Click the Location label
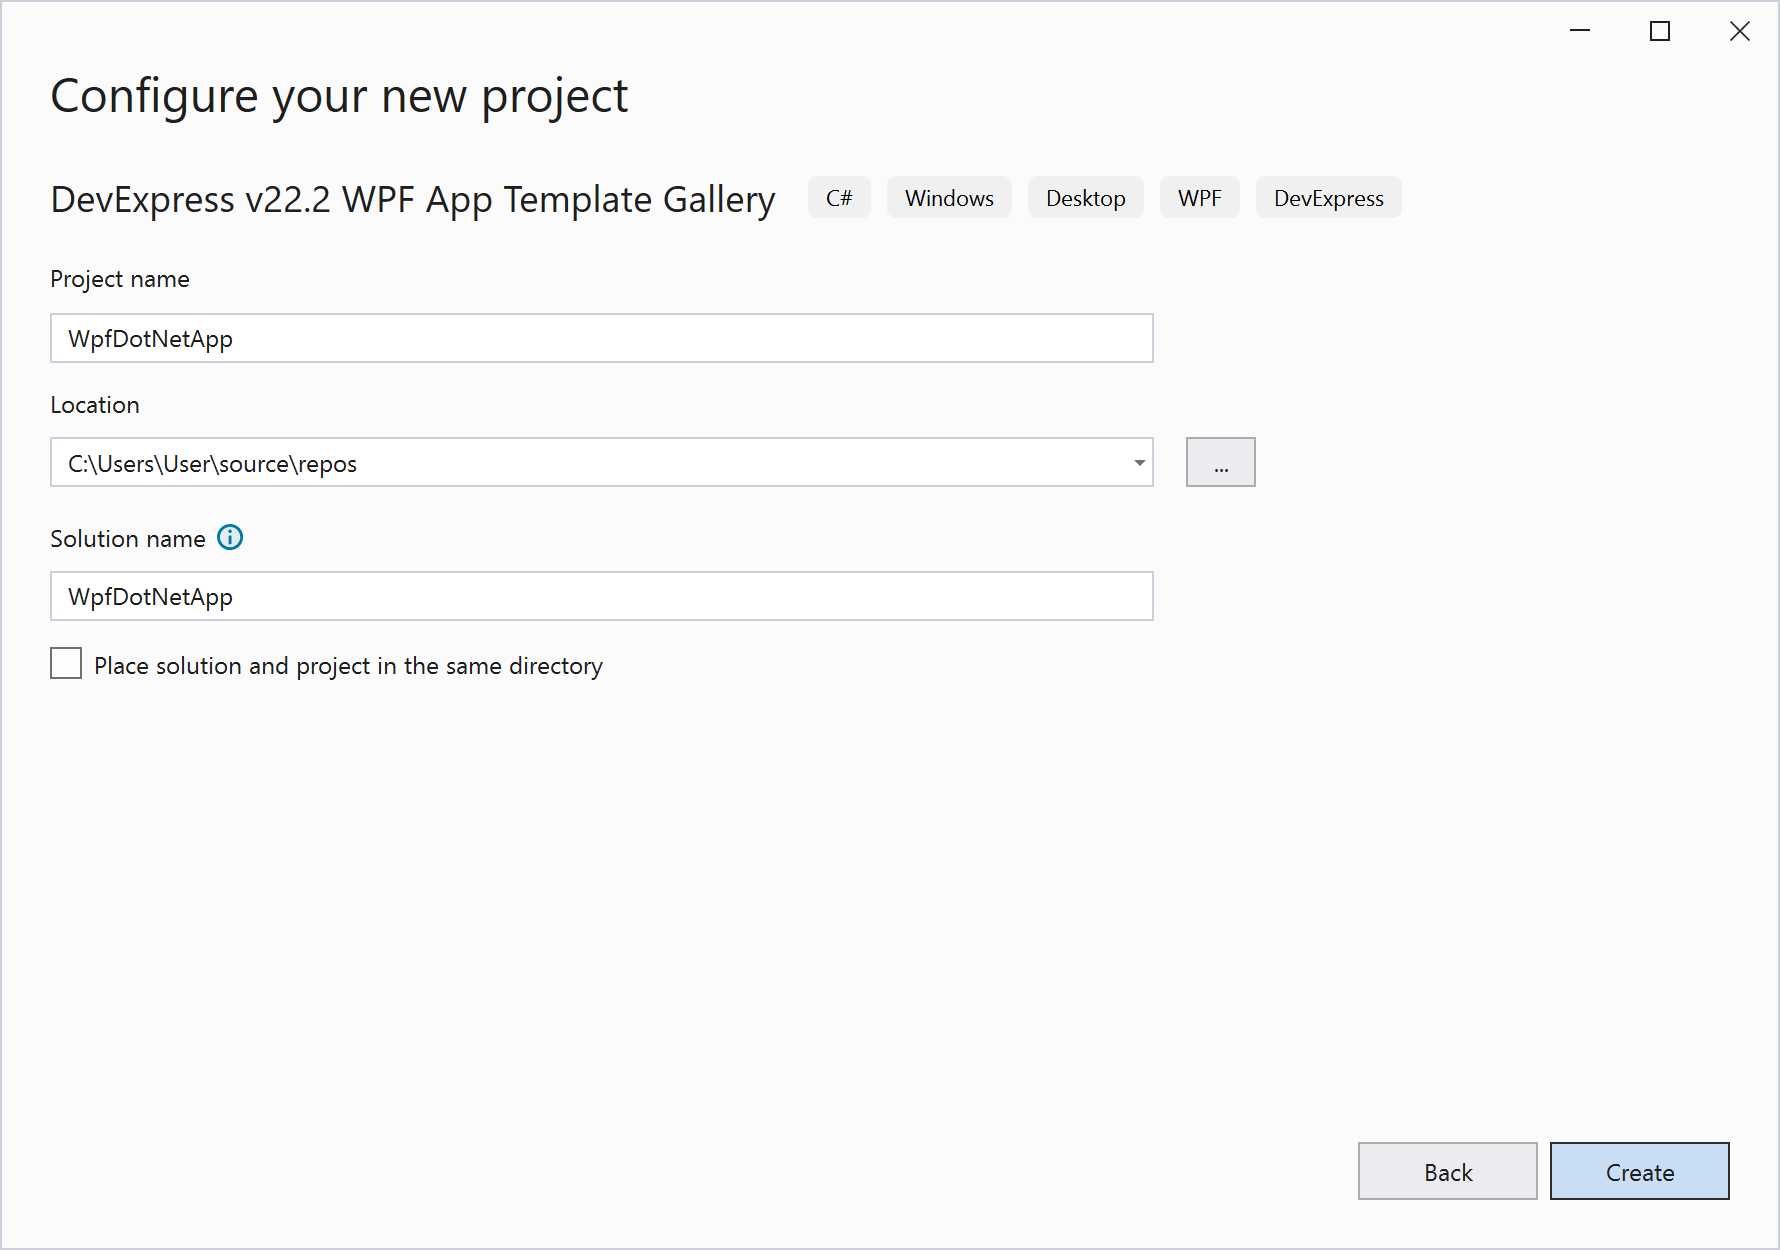 [95, 405]
